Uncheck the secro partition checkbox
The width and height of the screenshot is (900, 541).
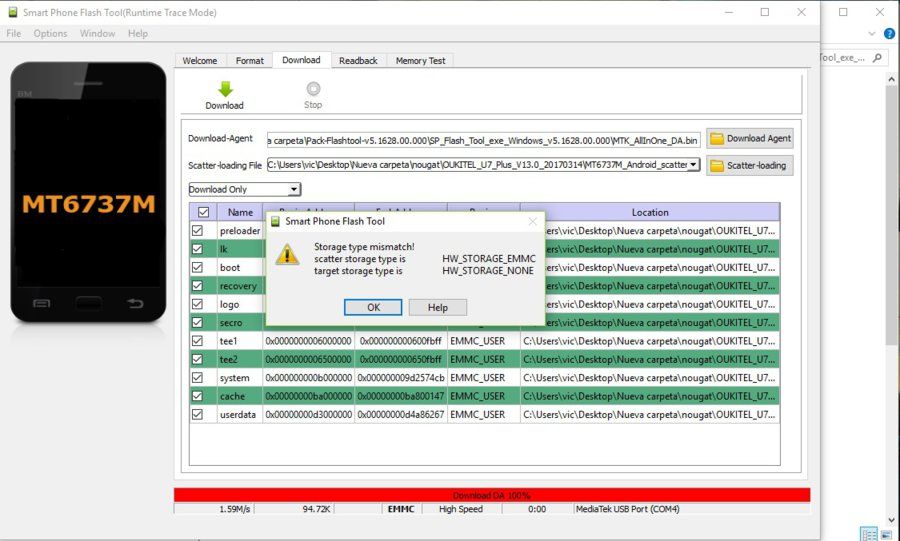pos(197,322)
